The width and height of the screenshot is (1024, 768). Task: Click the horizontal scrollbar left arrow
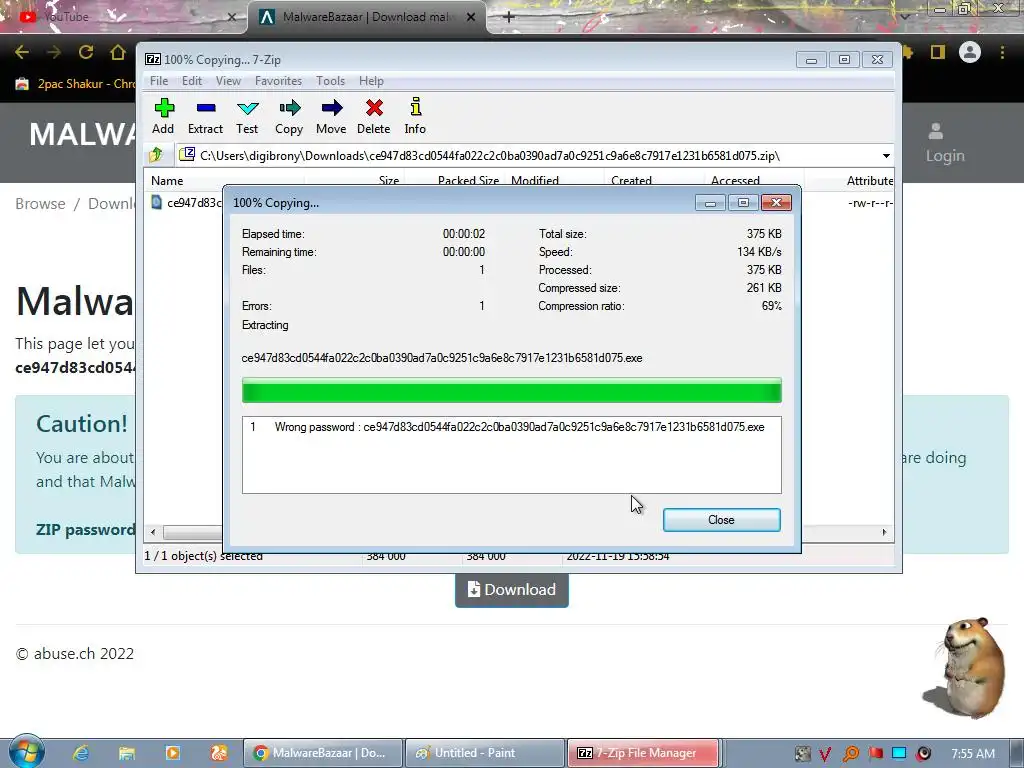click(153, 532)
